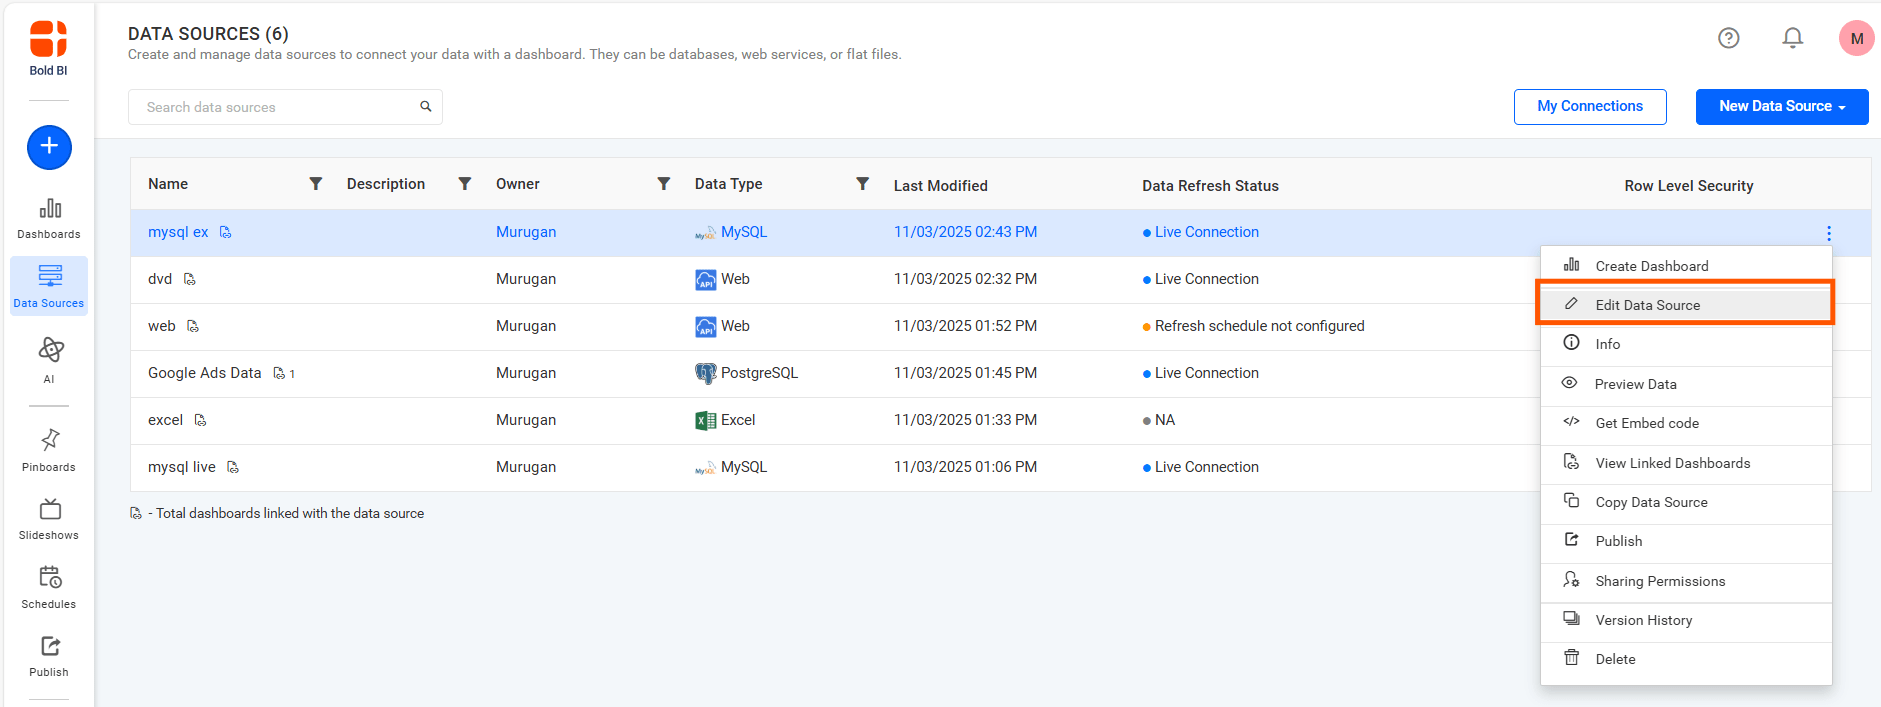The width and height of the screenshot is (1881, 707).
Task: Filter the Data Type column
Action: click(x=863, y=184)
